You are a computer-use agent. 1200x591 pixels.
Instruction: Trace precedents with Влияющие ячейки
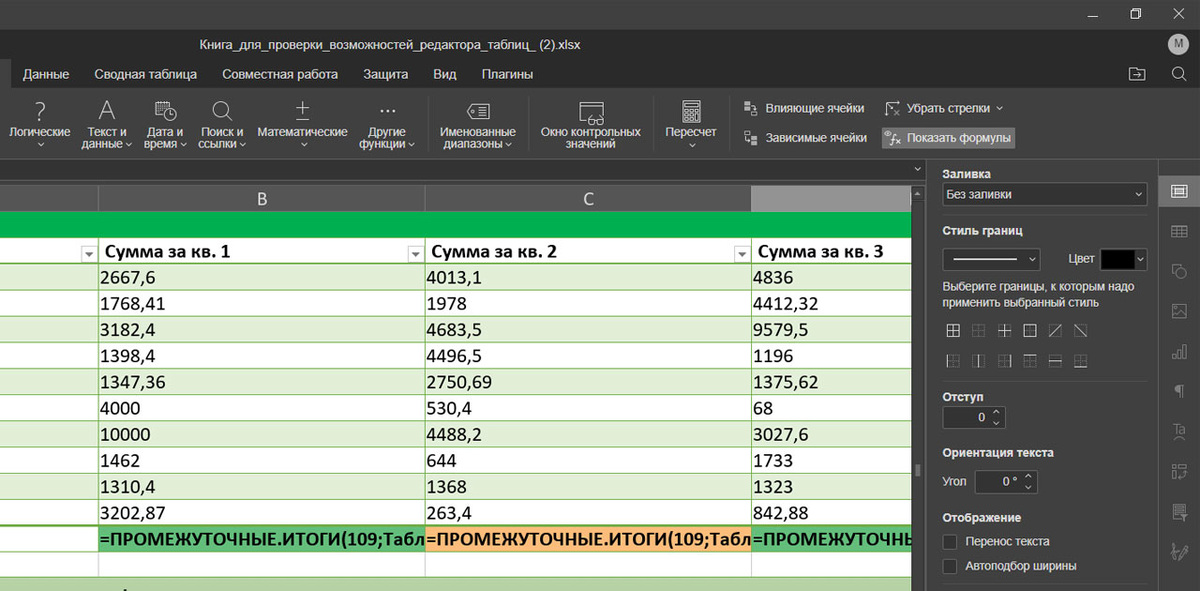tap(805, 108)
